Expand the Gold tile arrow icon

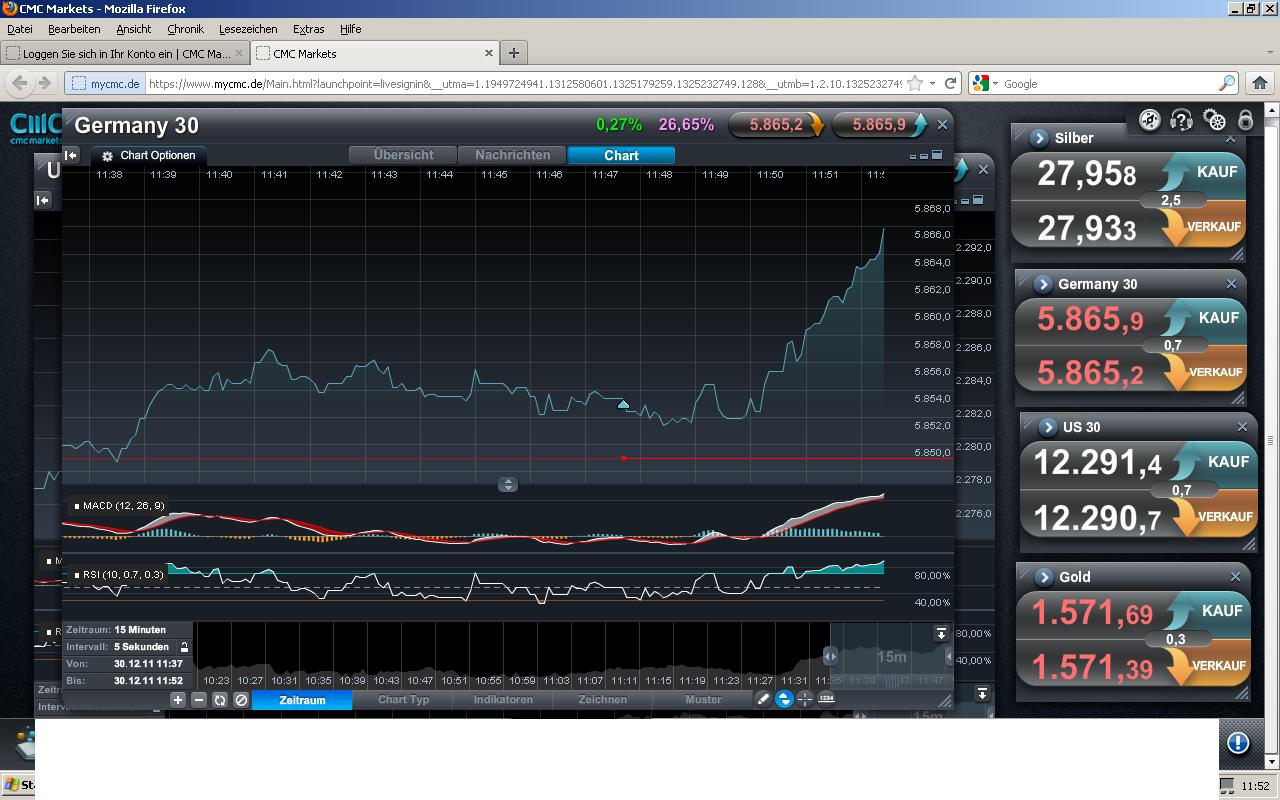point(1044,577)
